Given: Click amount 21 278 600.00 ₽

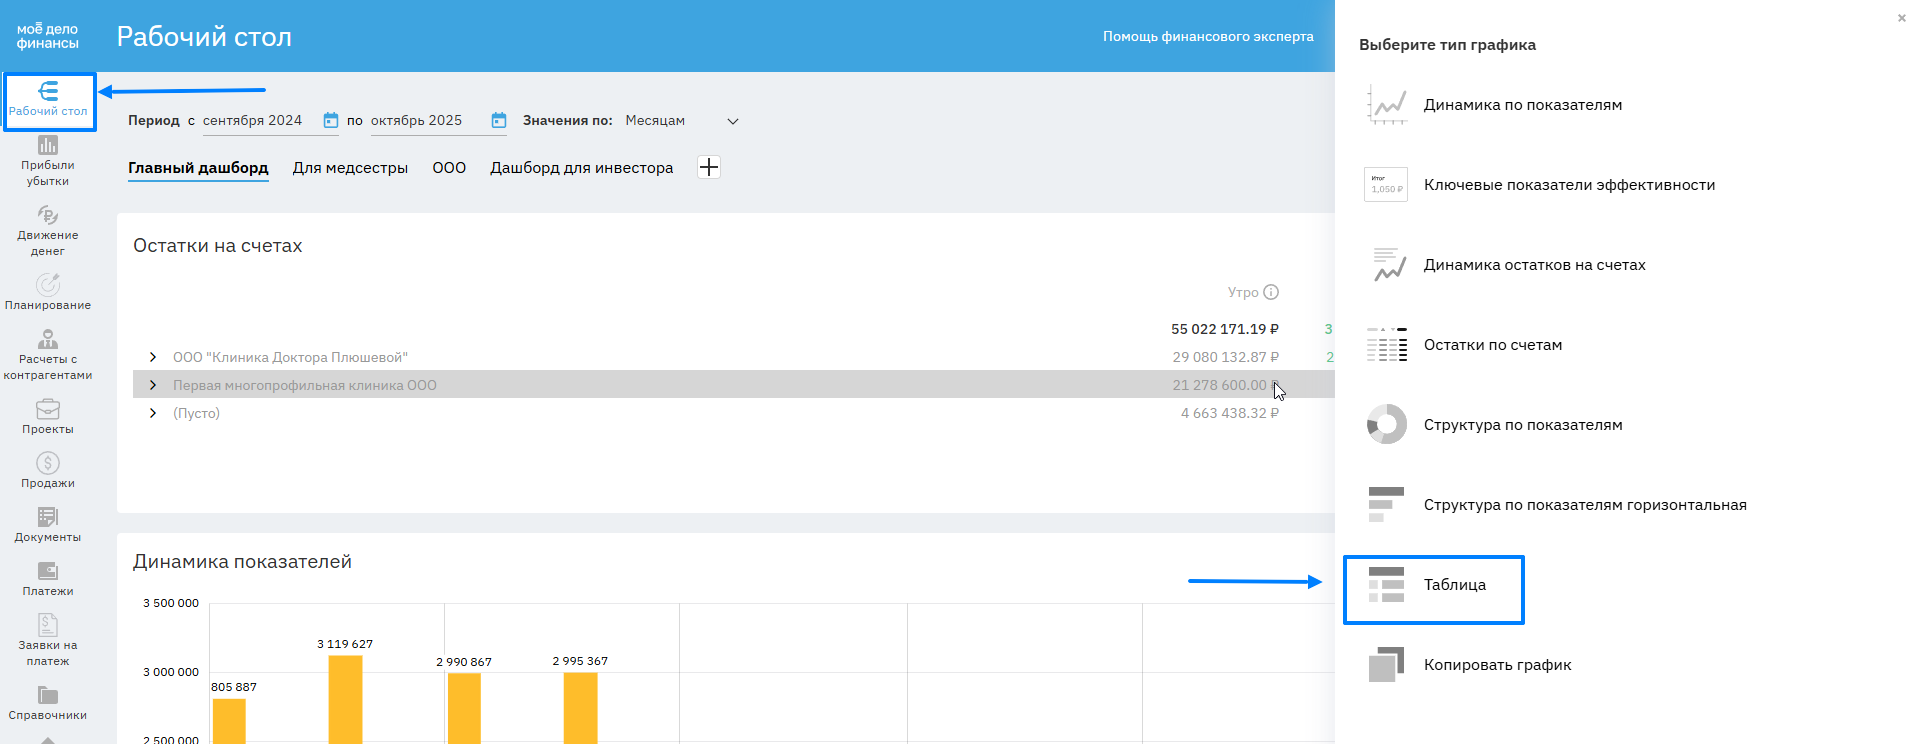Looking at the screenshot, I should pos(1226,385).
